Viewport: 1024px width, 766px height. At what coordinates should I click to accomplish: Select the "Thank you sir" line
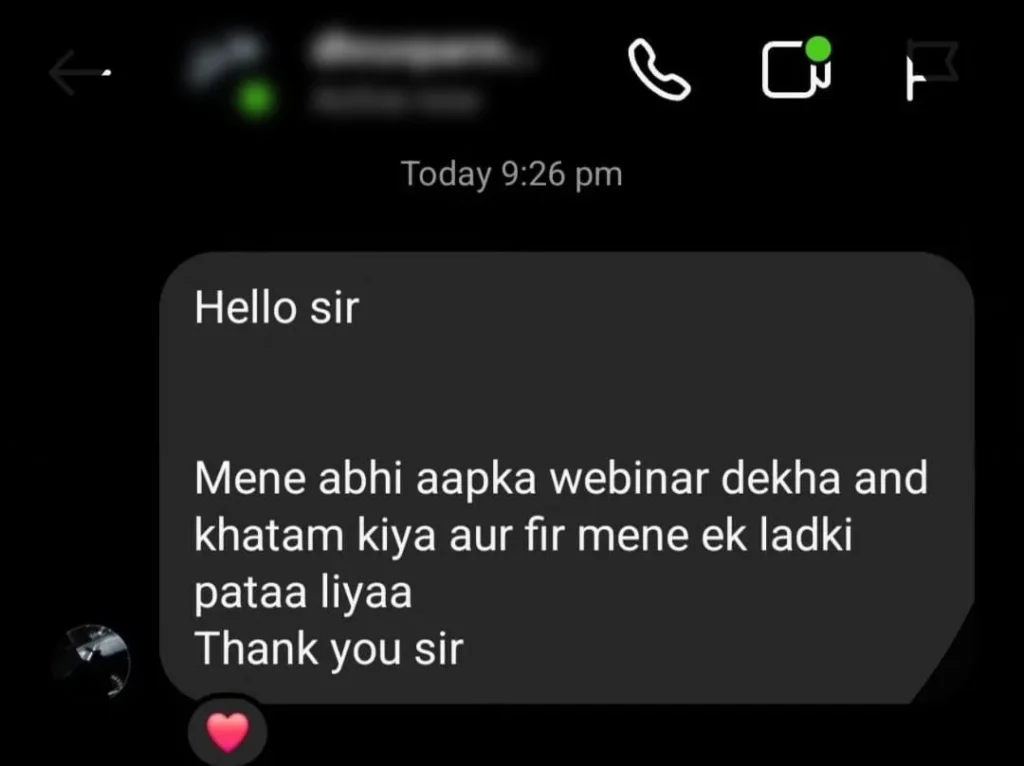point(328,650)
